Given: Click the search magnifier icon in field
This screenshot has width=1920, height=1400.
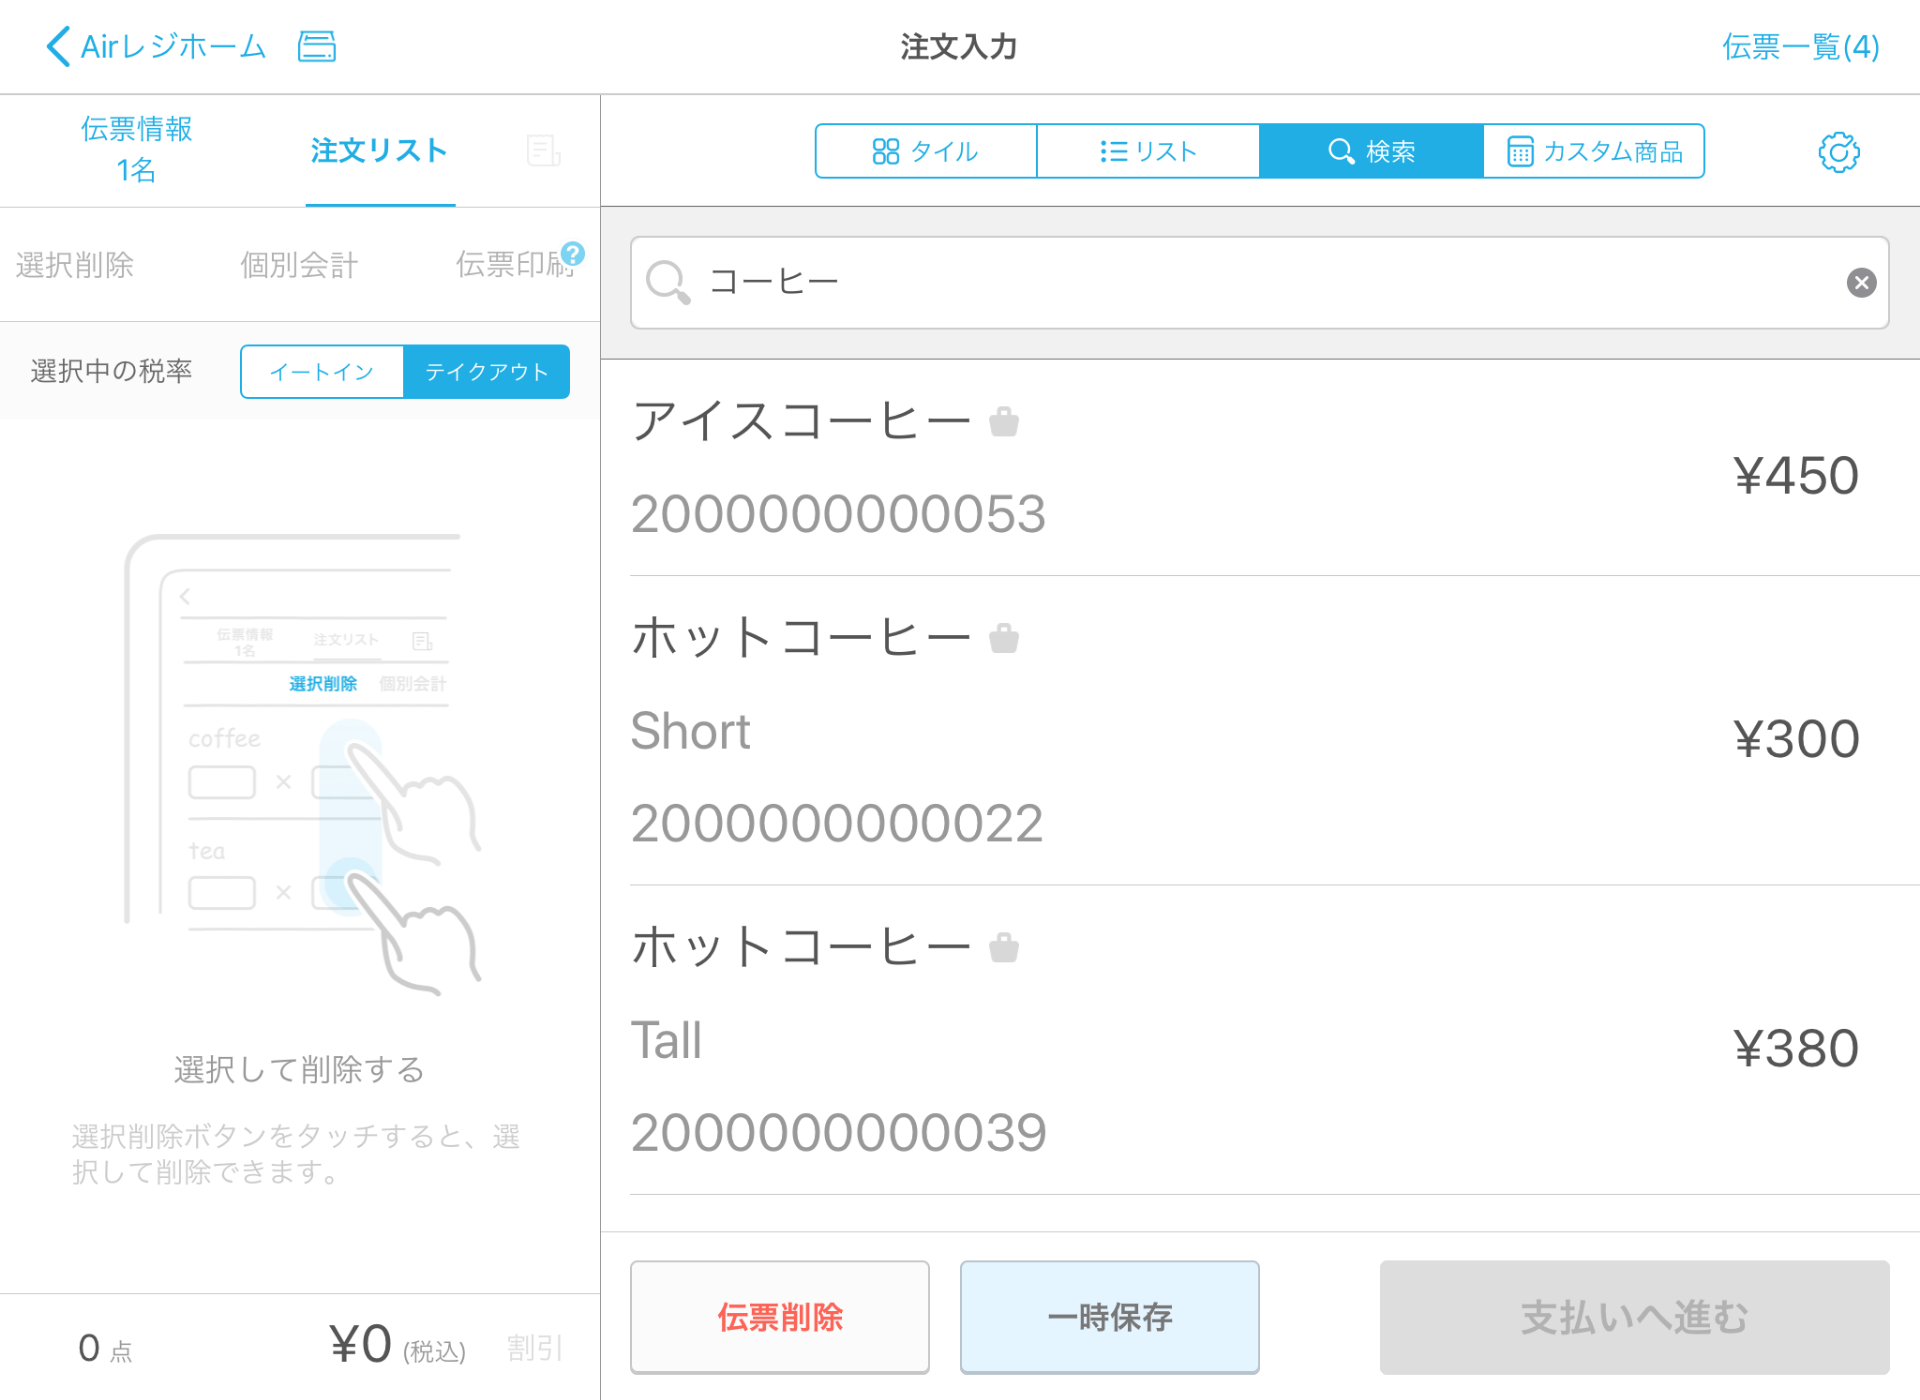Looking at the screenshot, I should coord(668,282).
